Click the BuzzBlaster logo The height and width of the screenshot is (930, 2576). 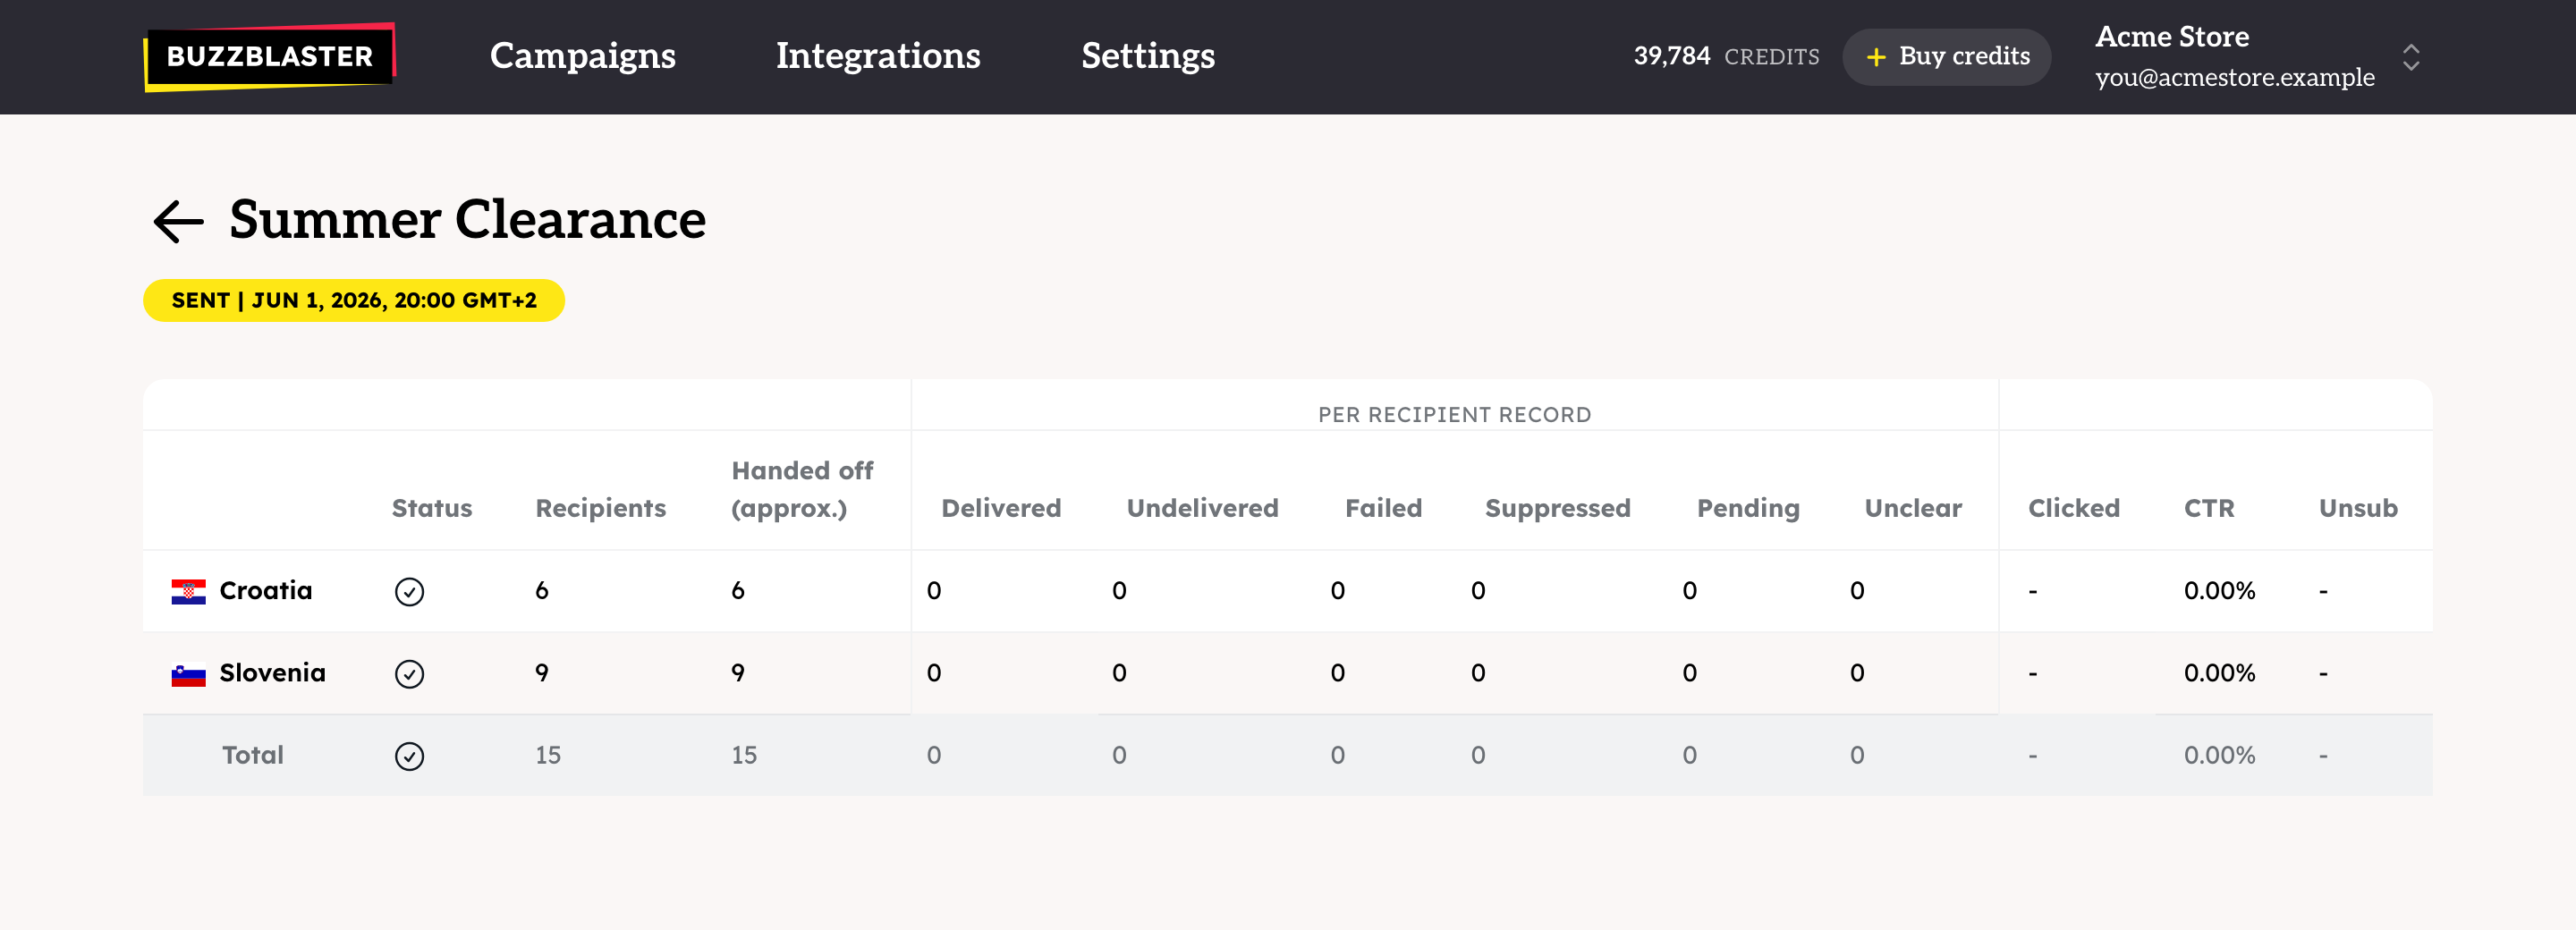pyautogui.click(x=270, y=56)
